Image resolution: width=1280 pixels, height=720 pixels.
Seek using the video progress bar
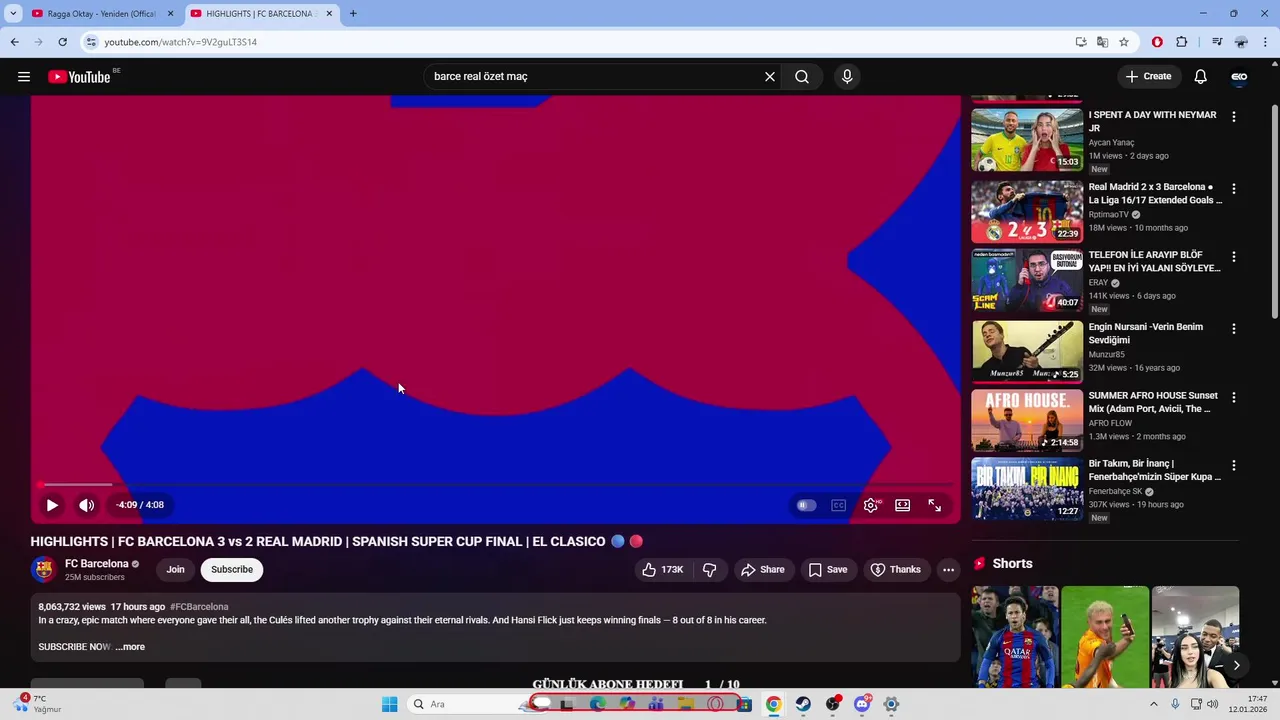[x=496, y=485]
